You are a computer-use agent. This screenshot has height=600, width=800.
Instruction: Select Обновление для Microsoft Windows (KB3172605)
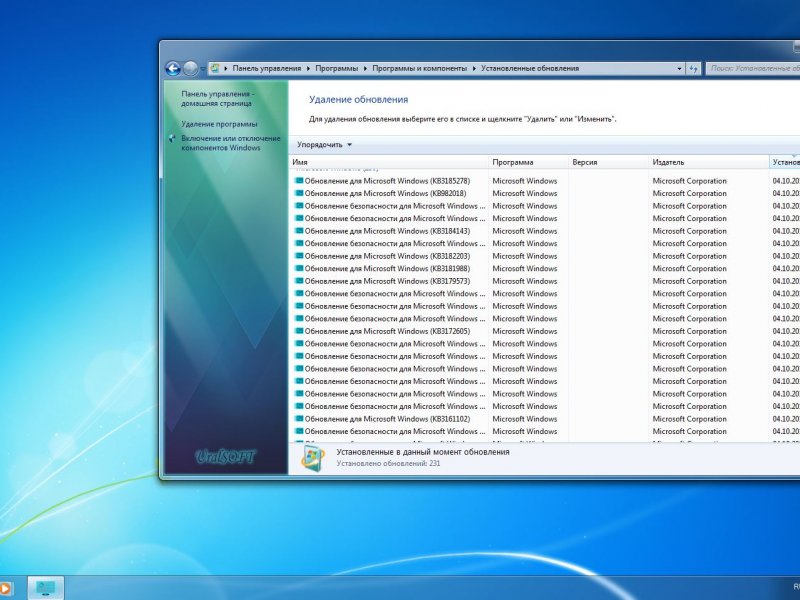coord(387,331)
